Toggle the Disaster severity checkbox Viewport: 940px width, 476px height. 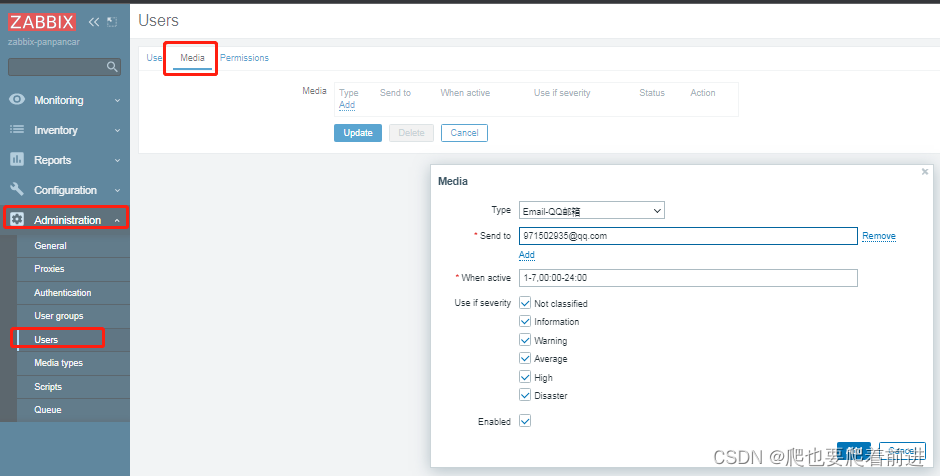pos(525,395)
